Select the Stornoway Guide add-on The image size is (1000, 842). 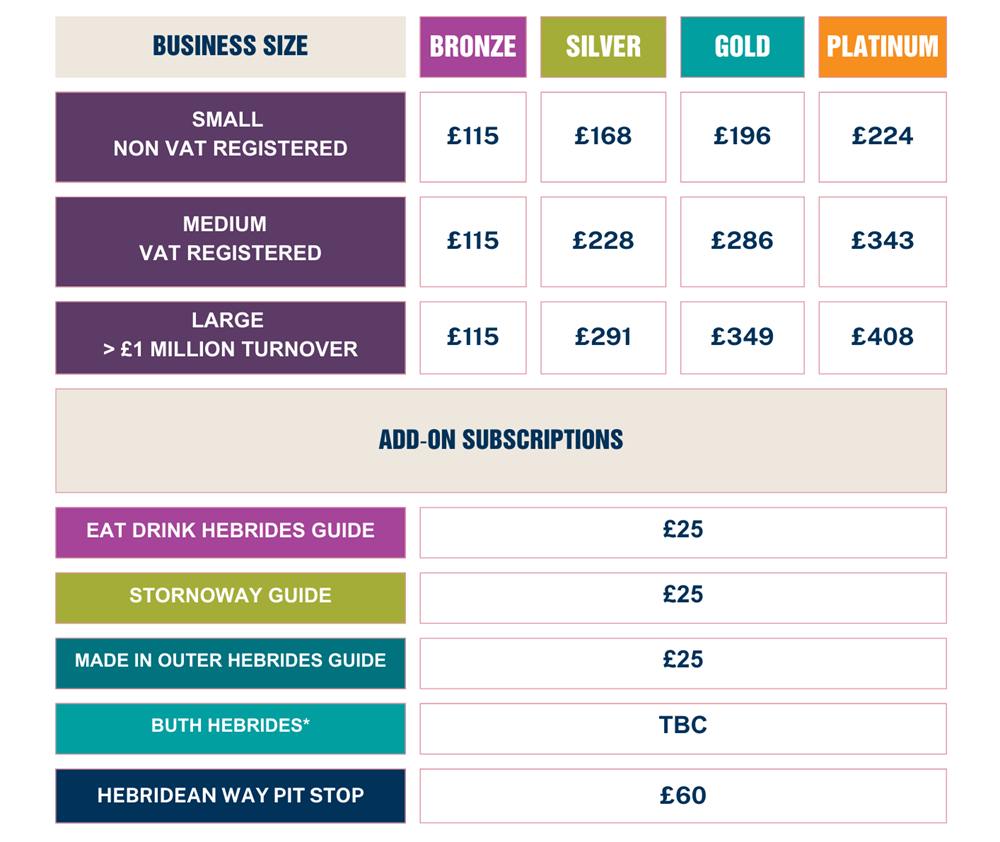(x=230, y=598)
